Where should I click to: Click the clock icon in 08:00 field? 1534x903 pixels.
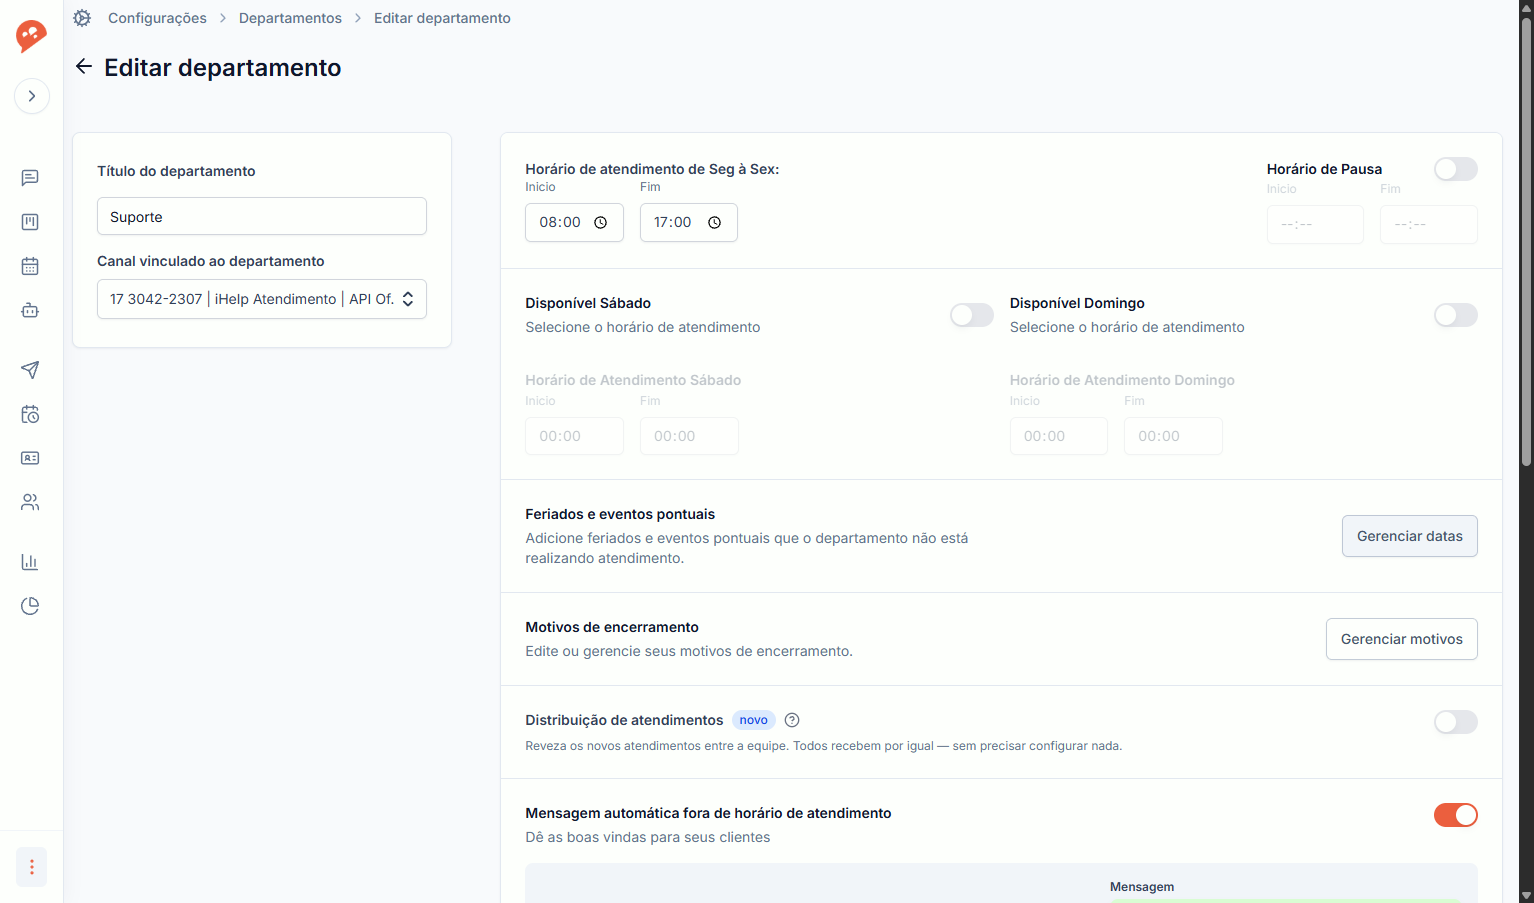601,223
